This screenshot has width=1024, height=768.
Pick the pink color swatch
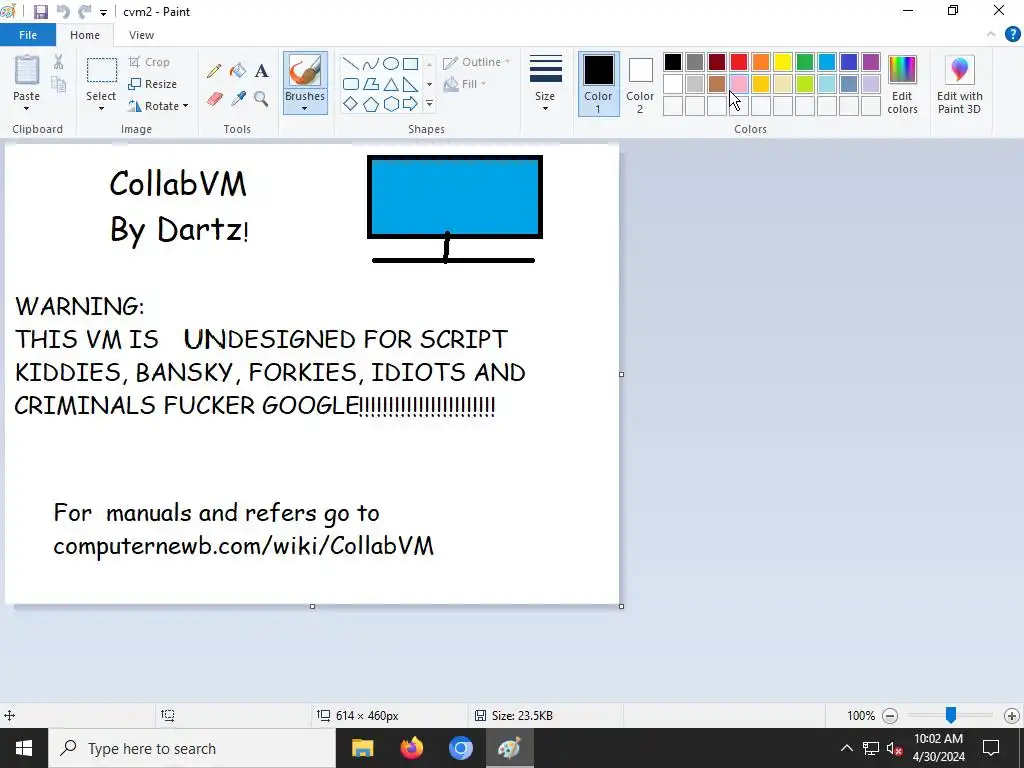coord(739,84)
